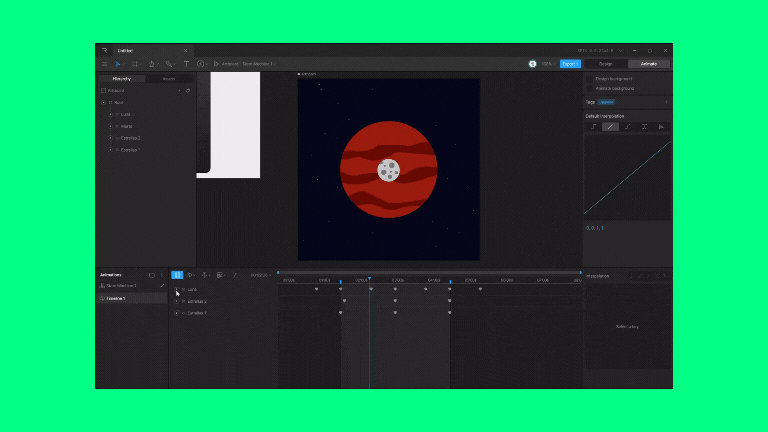The width and height of the screenshot is (768, 432).
Task: Open the Export dropdown
Action: [569, 63]
